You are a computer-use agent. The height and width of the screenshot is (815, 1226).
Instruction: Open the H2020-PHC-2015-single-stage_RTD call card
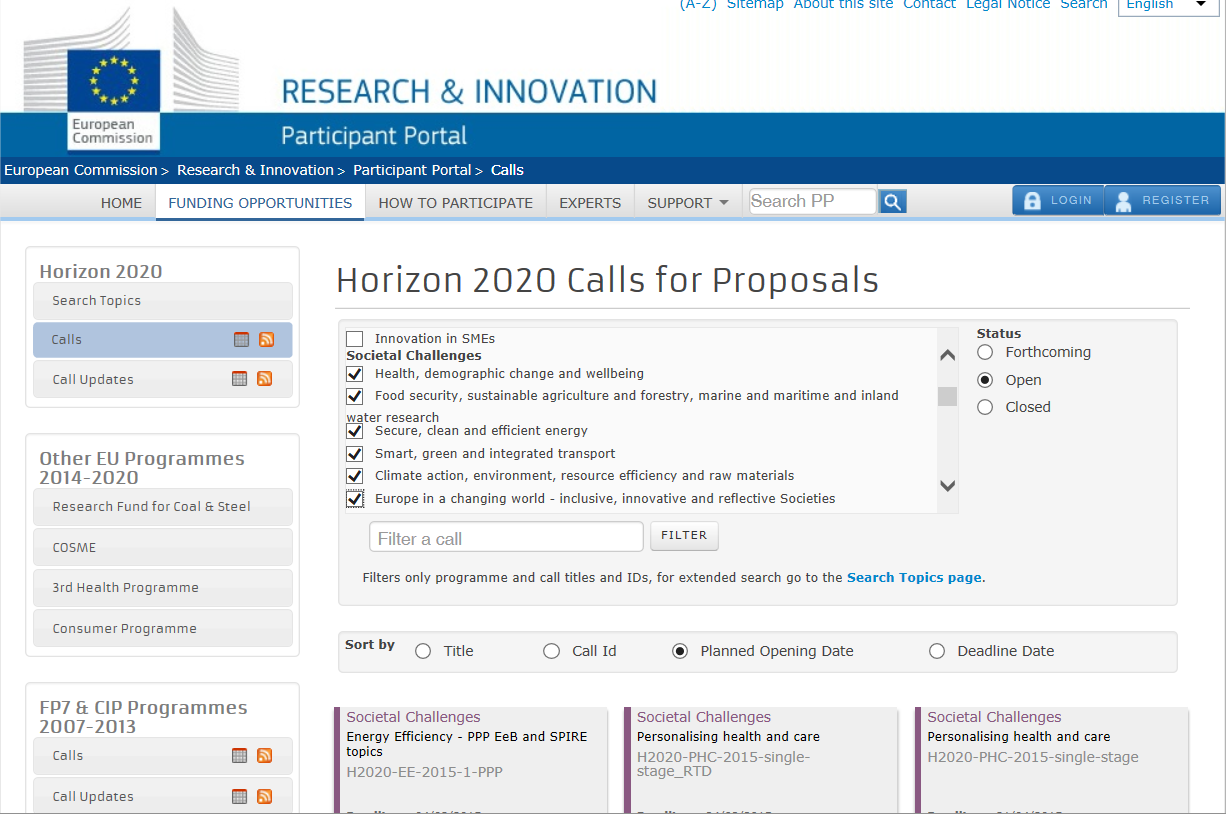tap(760, 760)
